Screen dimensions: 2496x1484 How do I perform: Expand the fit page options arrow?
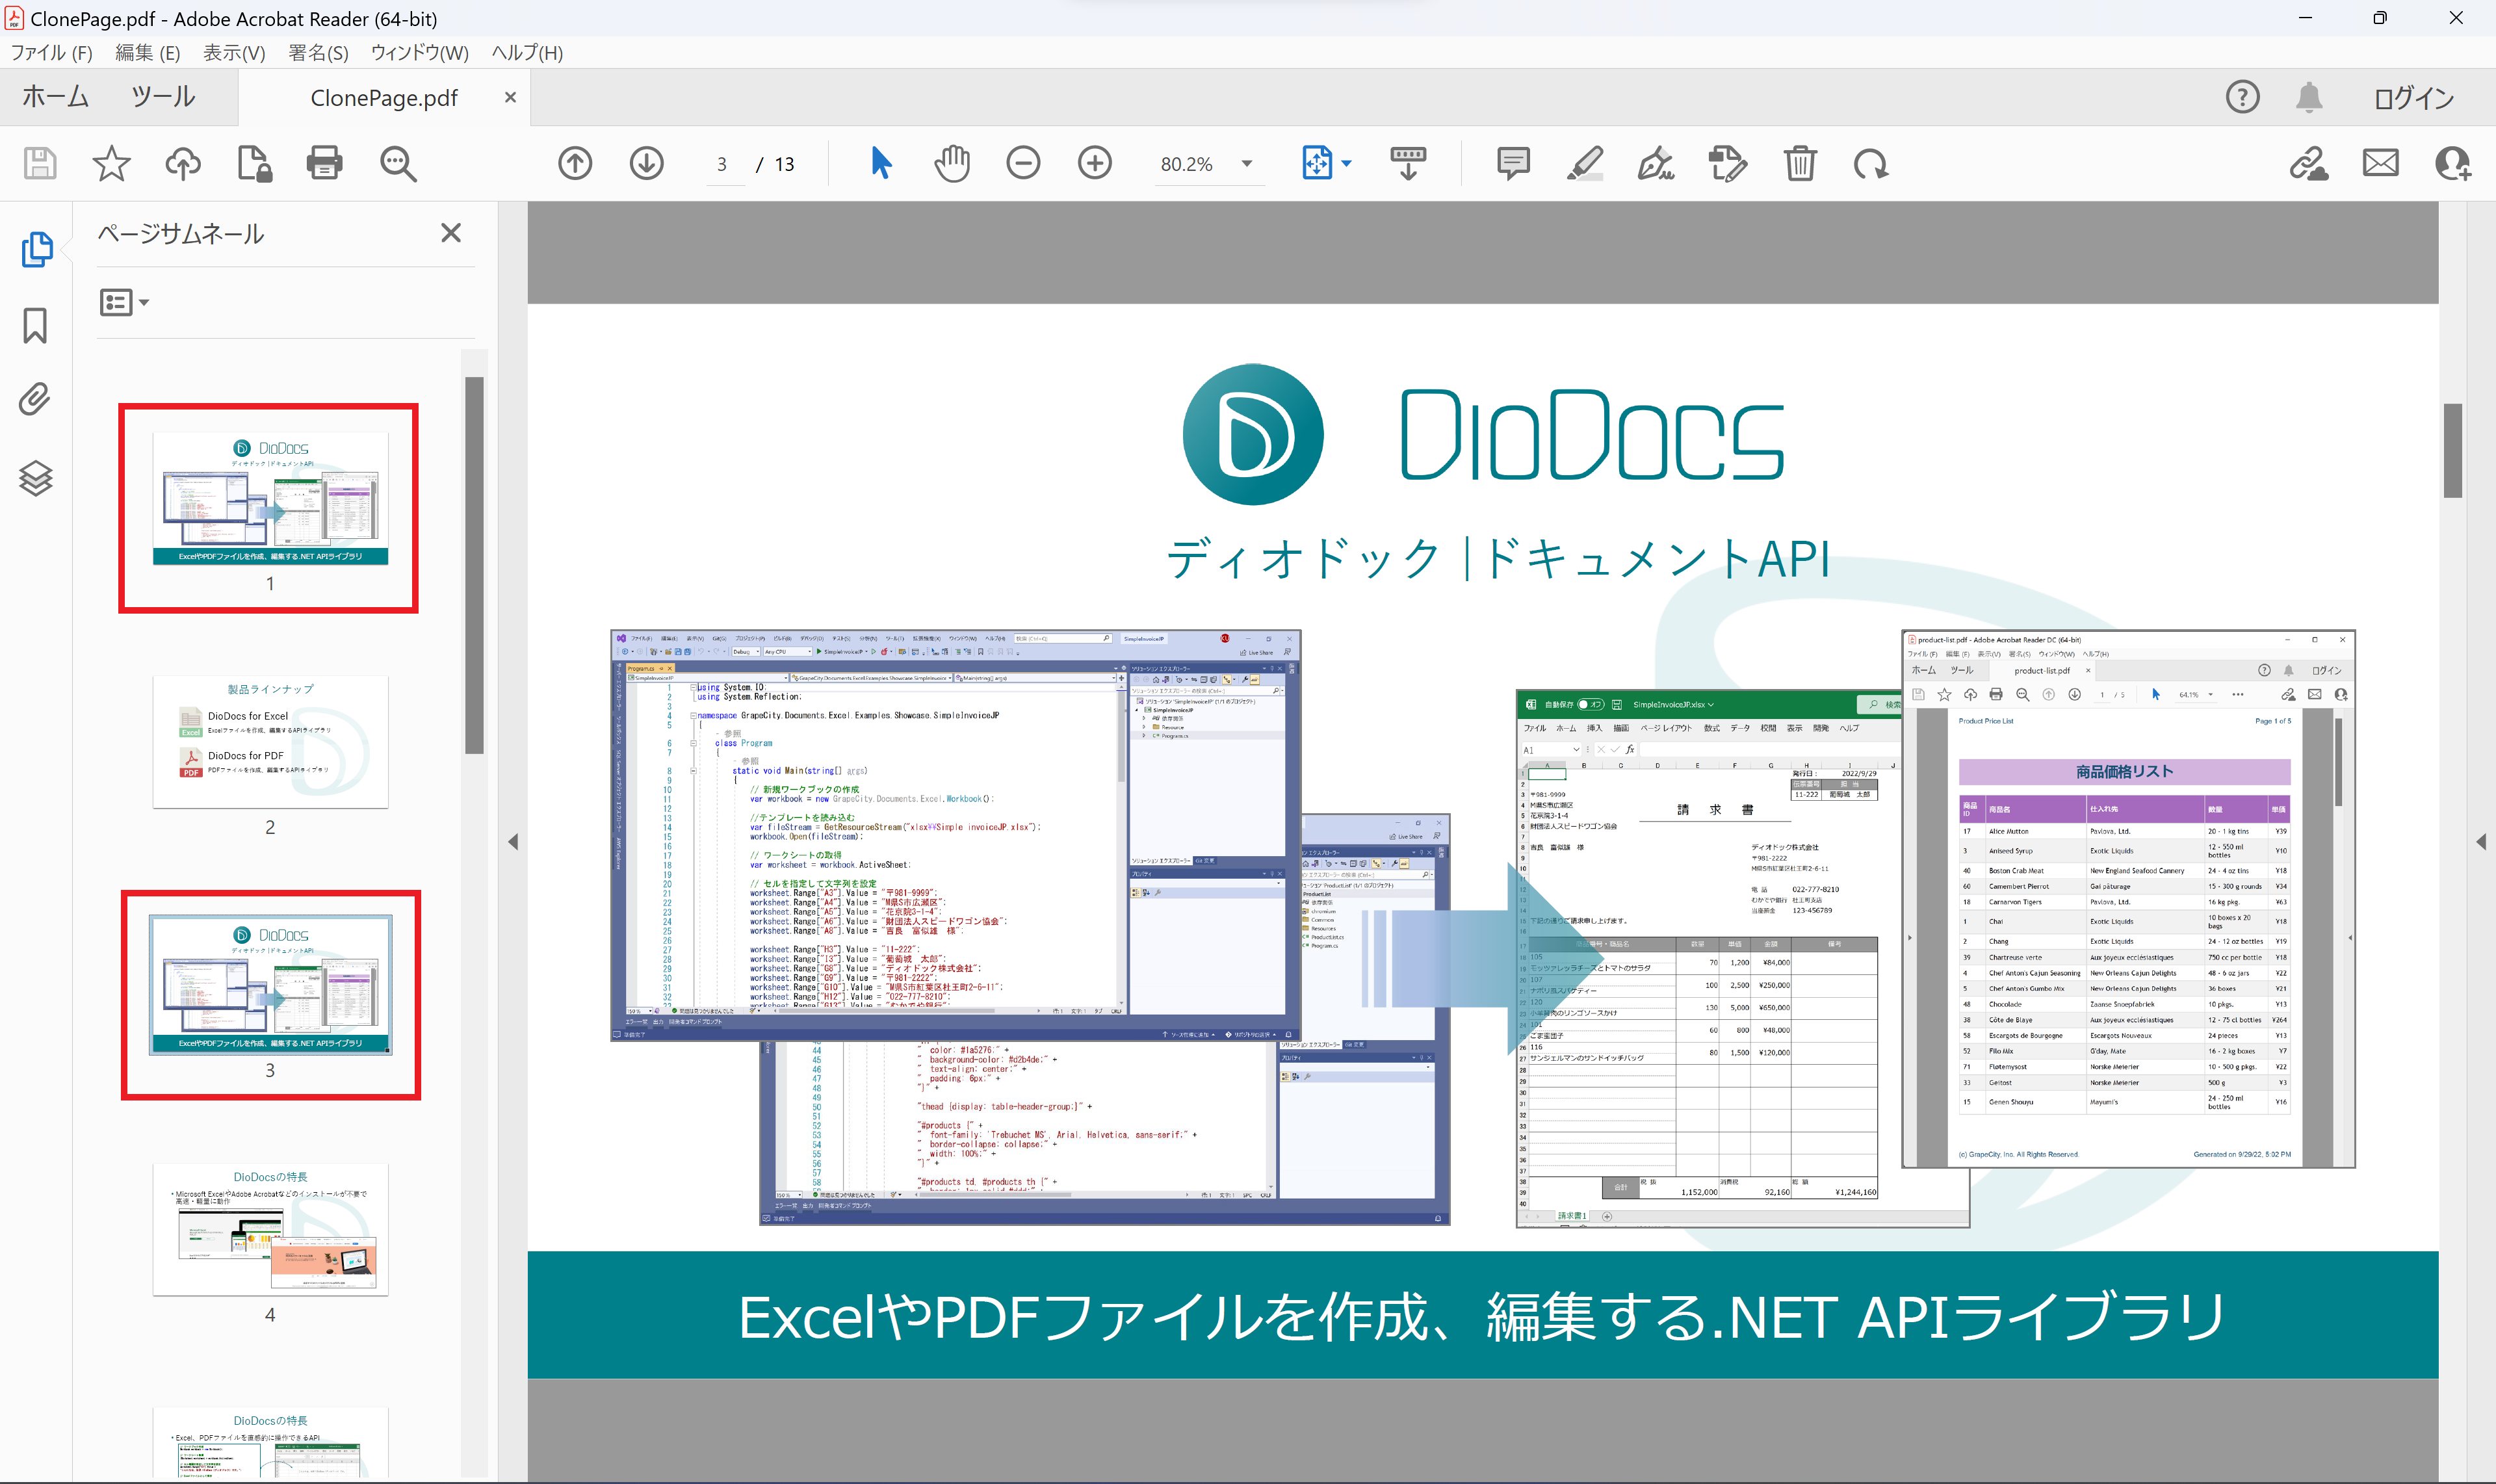pyautogui.click(x=1347, y=163)
